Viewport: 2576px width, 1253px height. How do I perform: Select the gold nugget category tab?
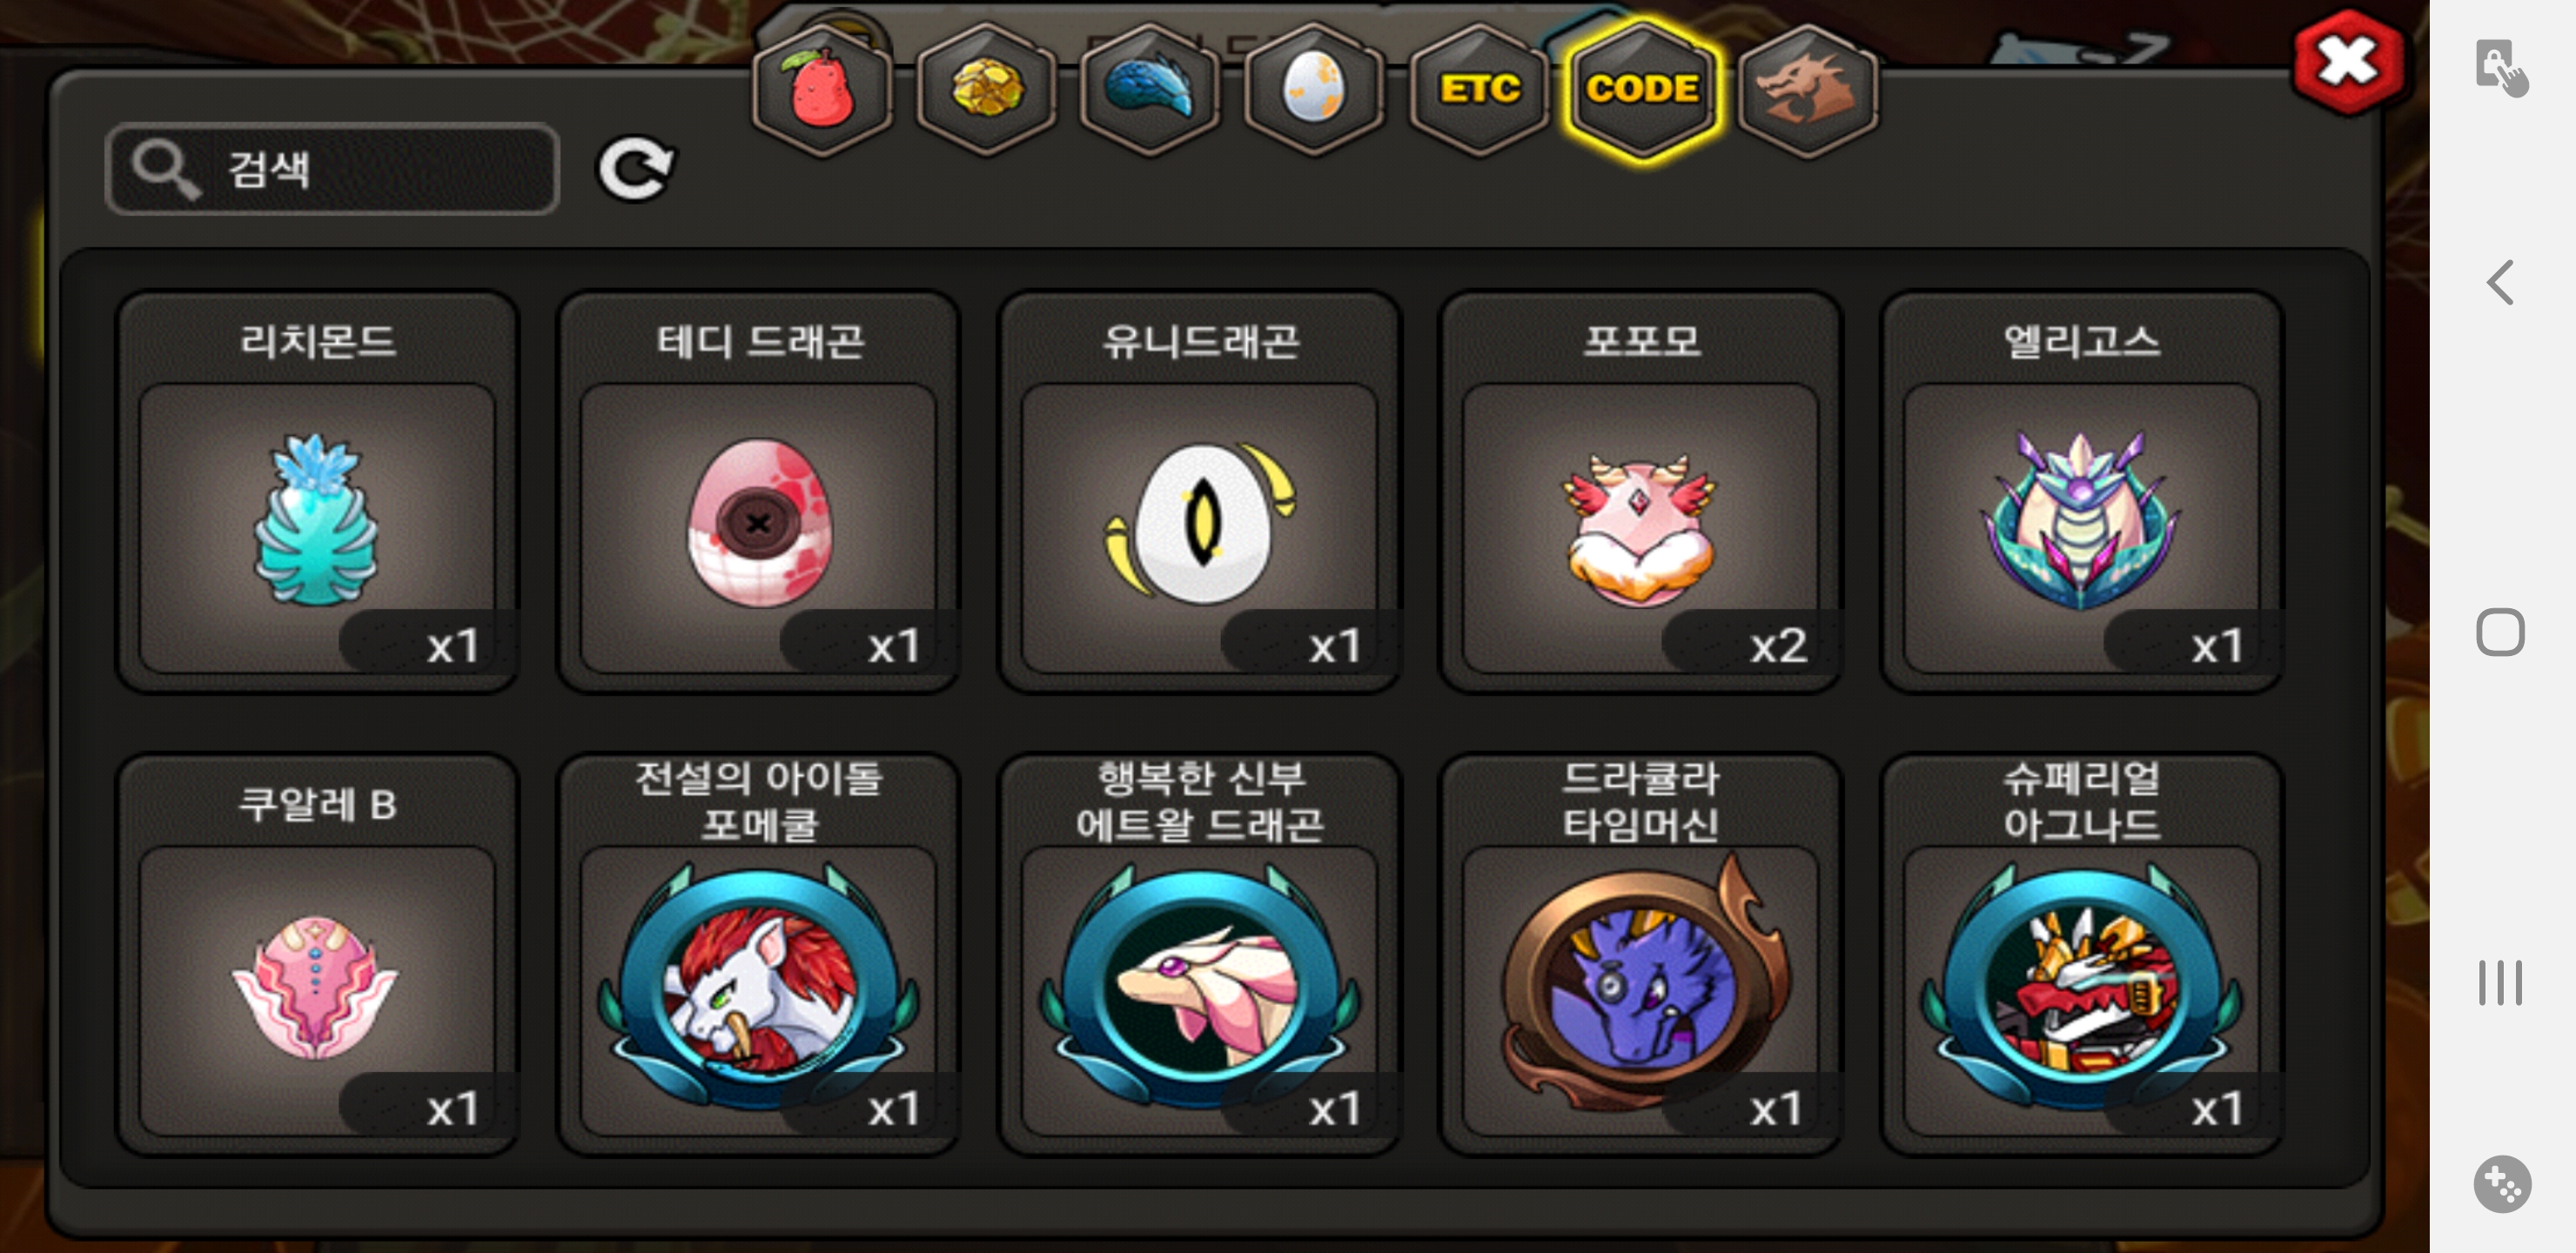point(986,89)
